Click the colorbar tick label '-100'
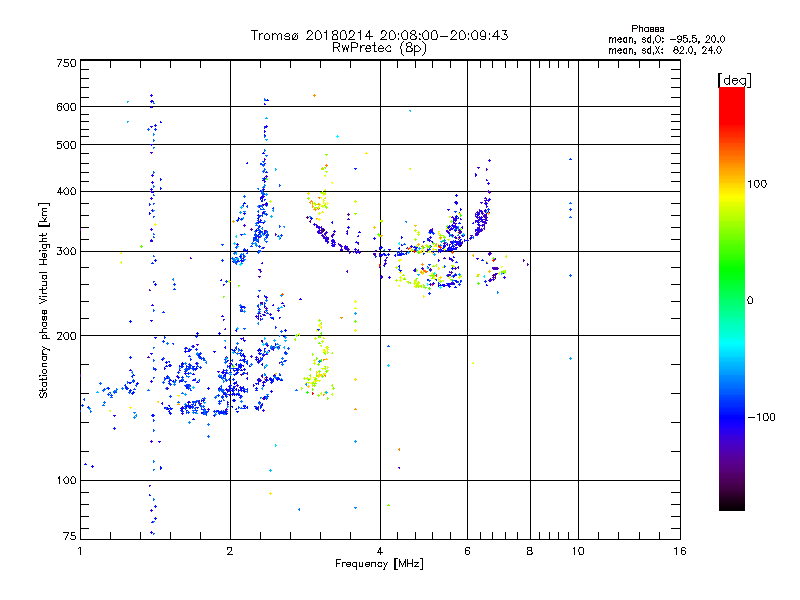Image resolution: width=800 pixels, height=600 pixels. pos(761,417)
